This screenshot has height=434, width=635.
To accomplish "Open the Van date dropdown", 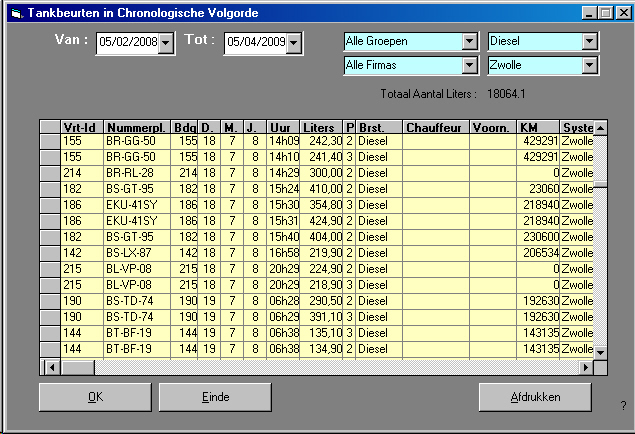I will (x=166, y=43).
